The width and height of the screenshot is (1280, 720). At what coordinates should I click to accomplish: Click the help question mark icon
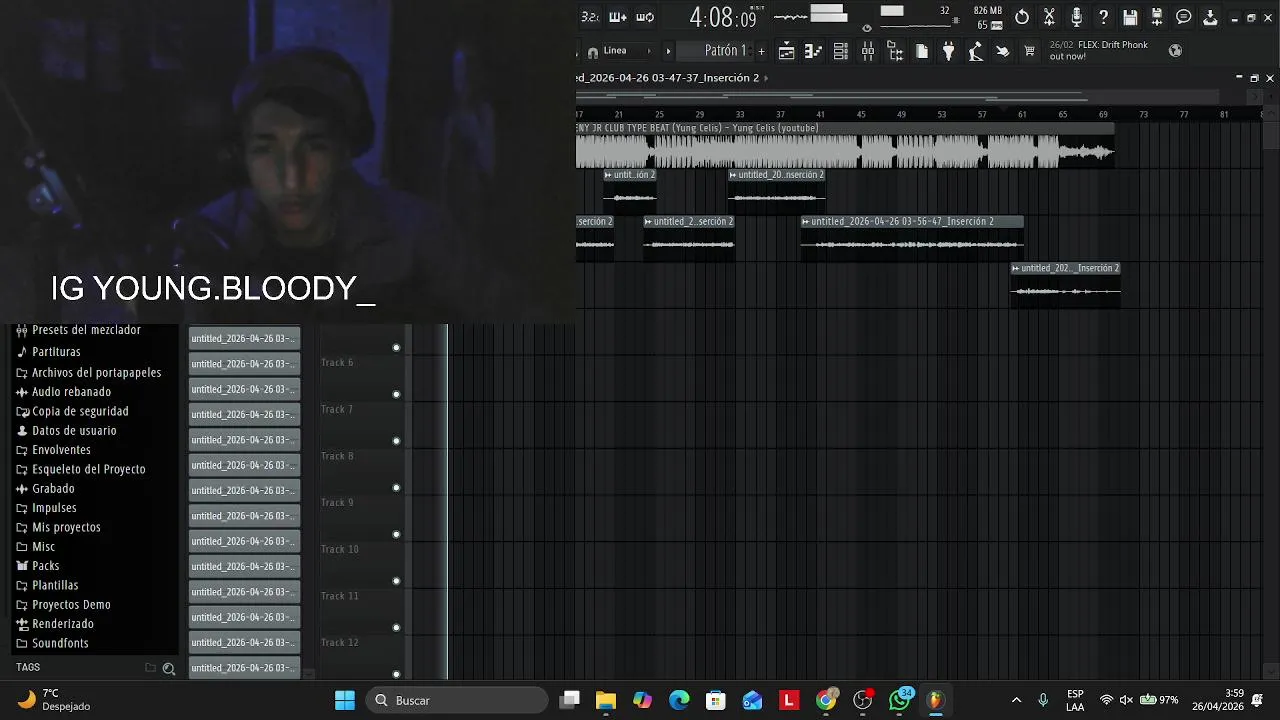[x=1103, y=17]
